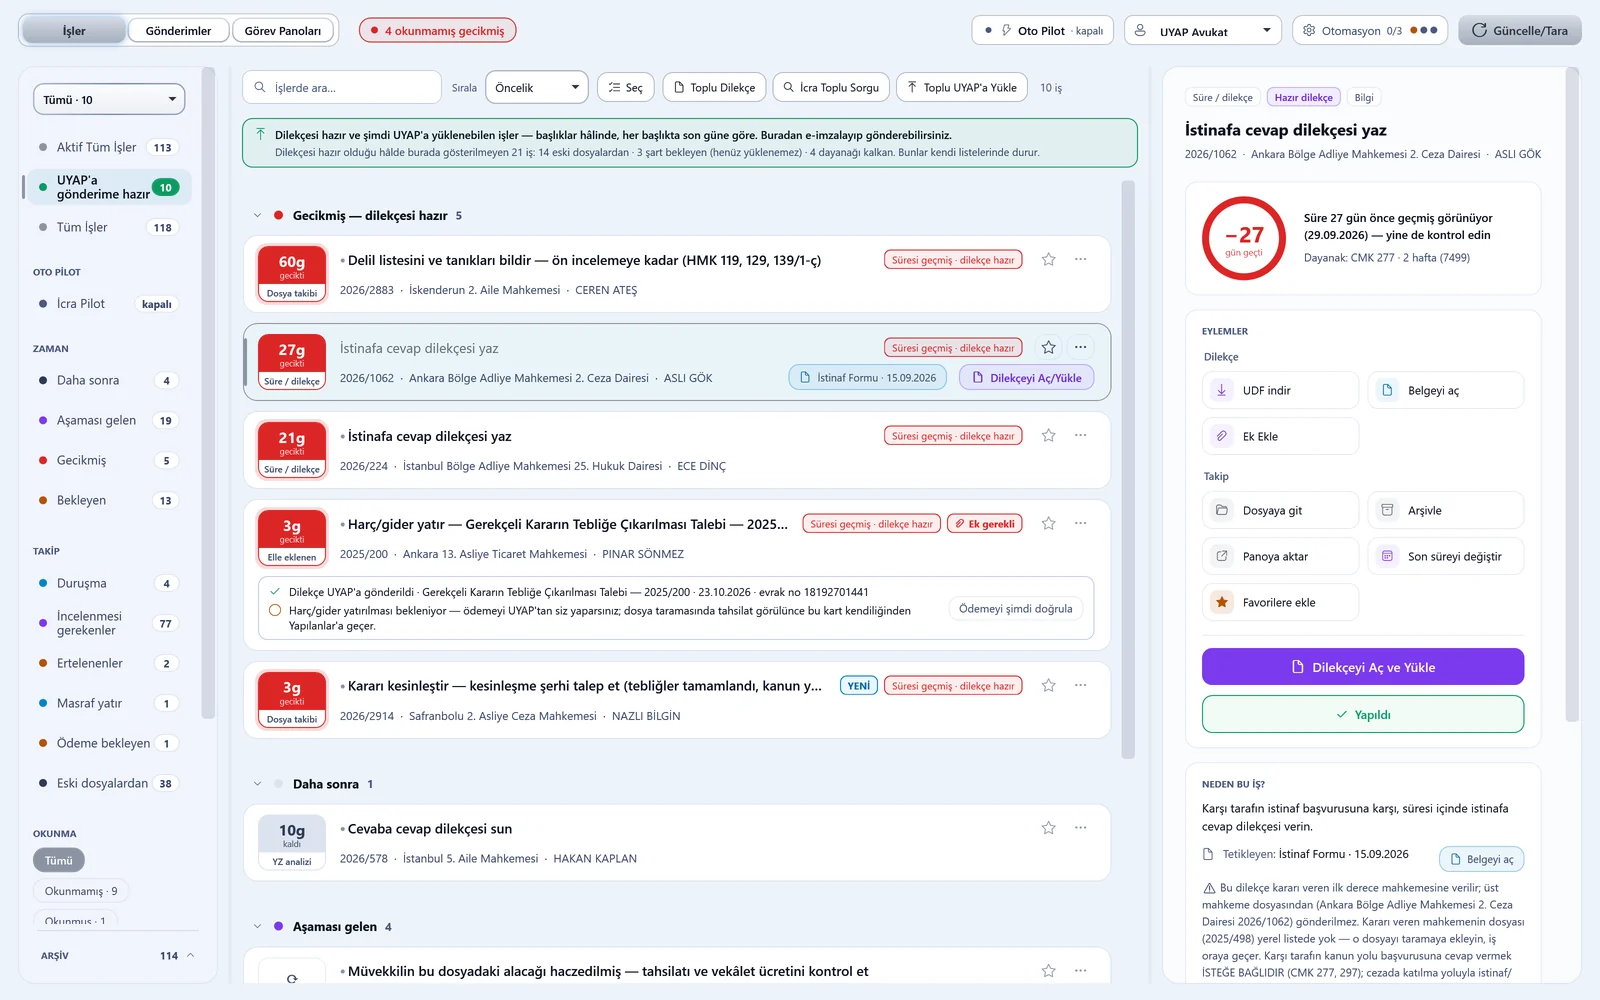Click the Dilekçeyi Aç ve Yükle button
1600x1000 pixels.
(1363, 667)
